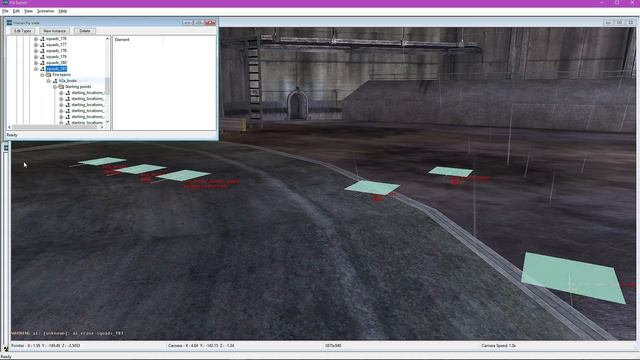
Task: Expand the squads_179 tree node
Action: pyautogui.click(x=36, y=57)
